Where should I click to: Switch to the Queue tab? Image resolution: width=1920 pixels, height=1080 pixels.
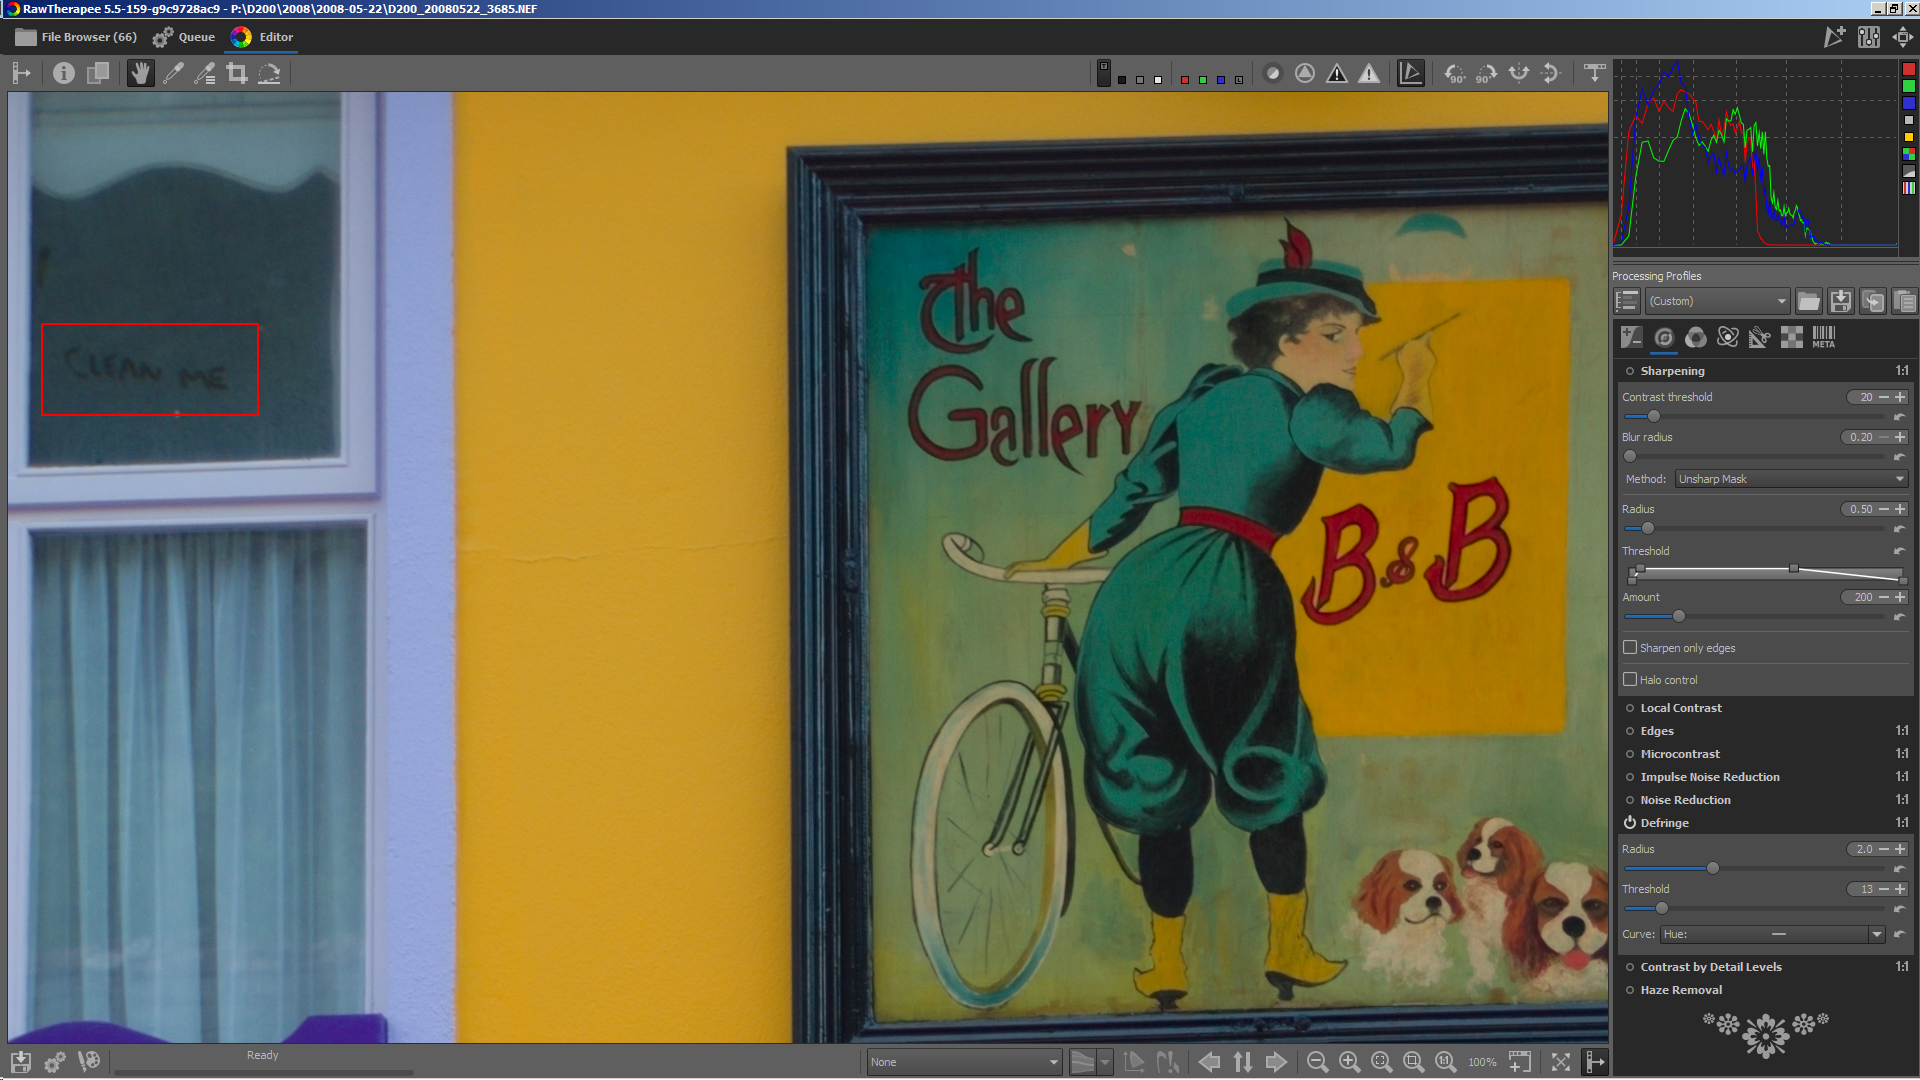pos(184,37)
